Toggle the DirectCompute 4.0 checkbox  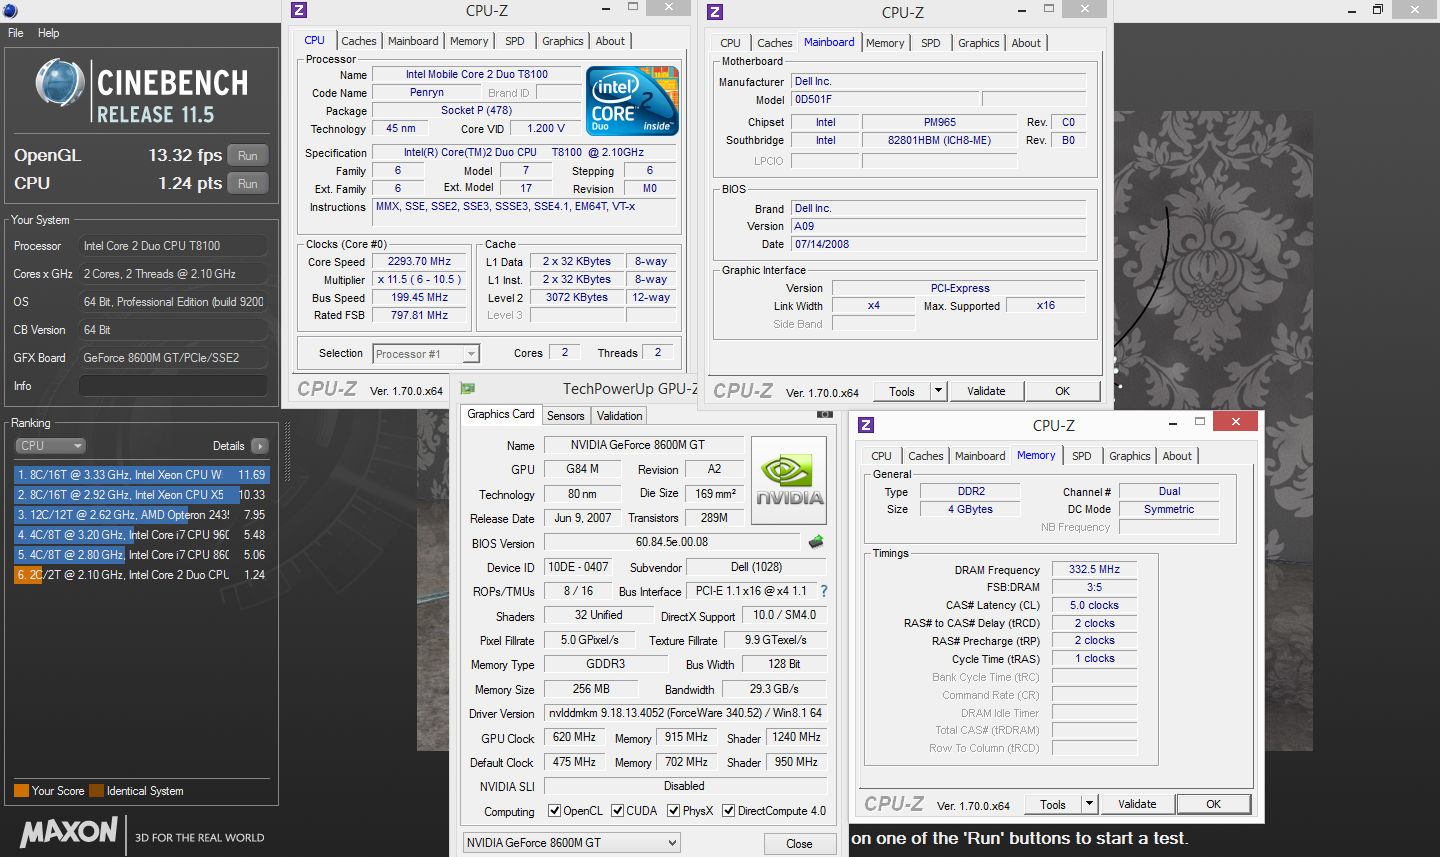point(729,811)
